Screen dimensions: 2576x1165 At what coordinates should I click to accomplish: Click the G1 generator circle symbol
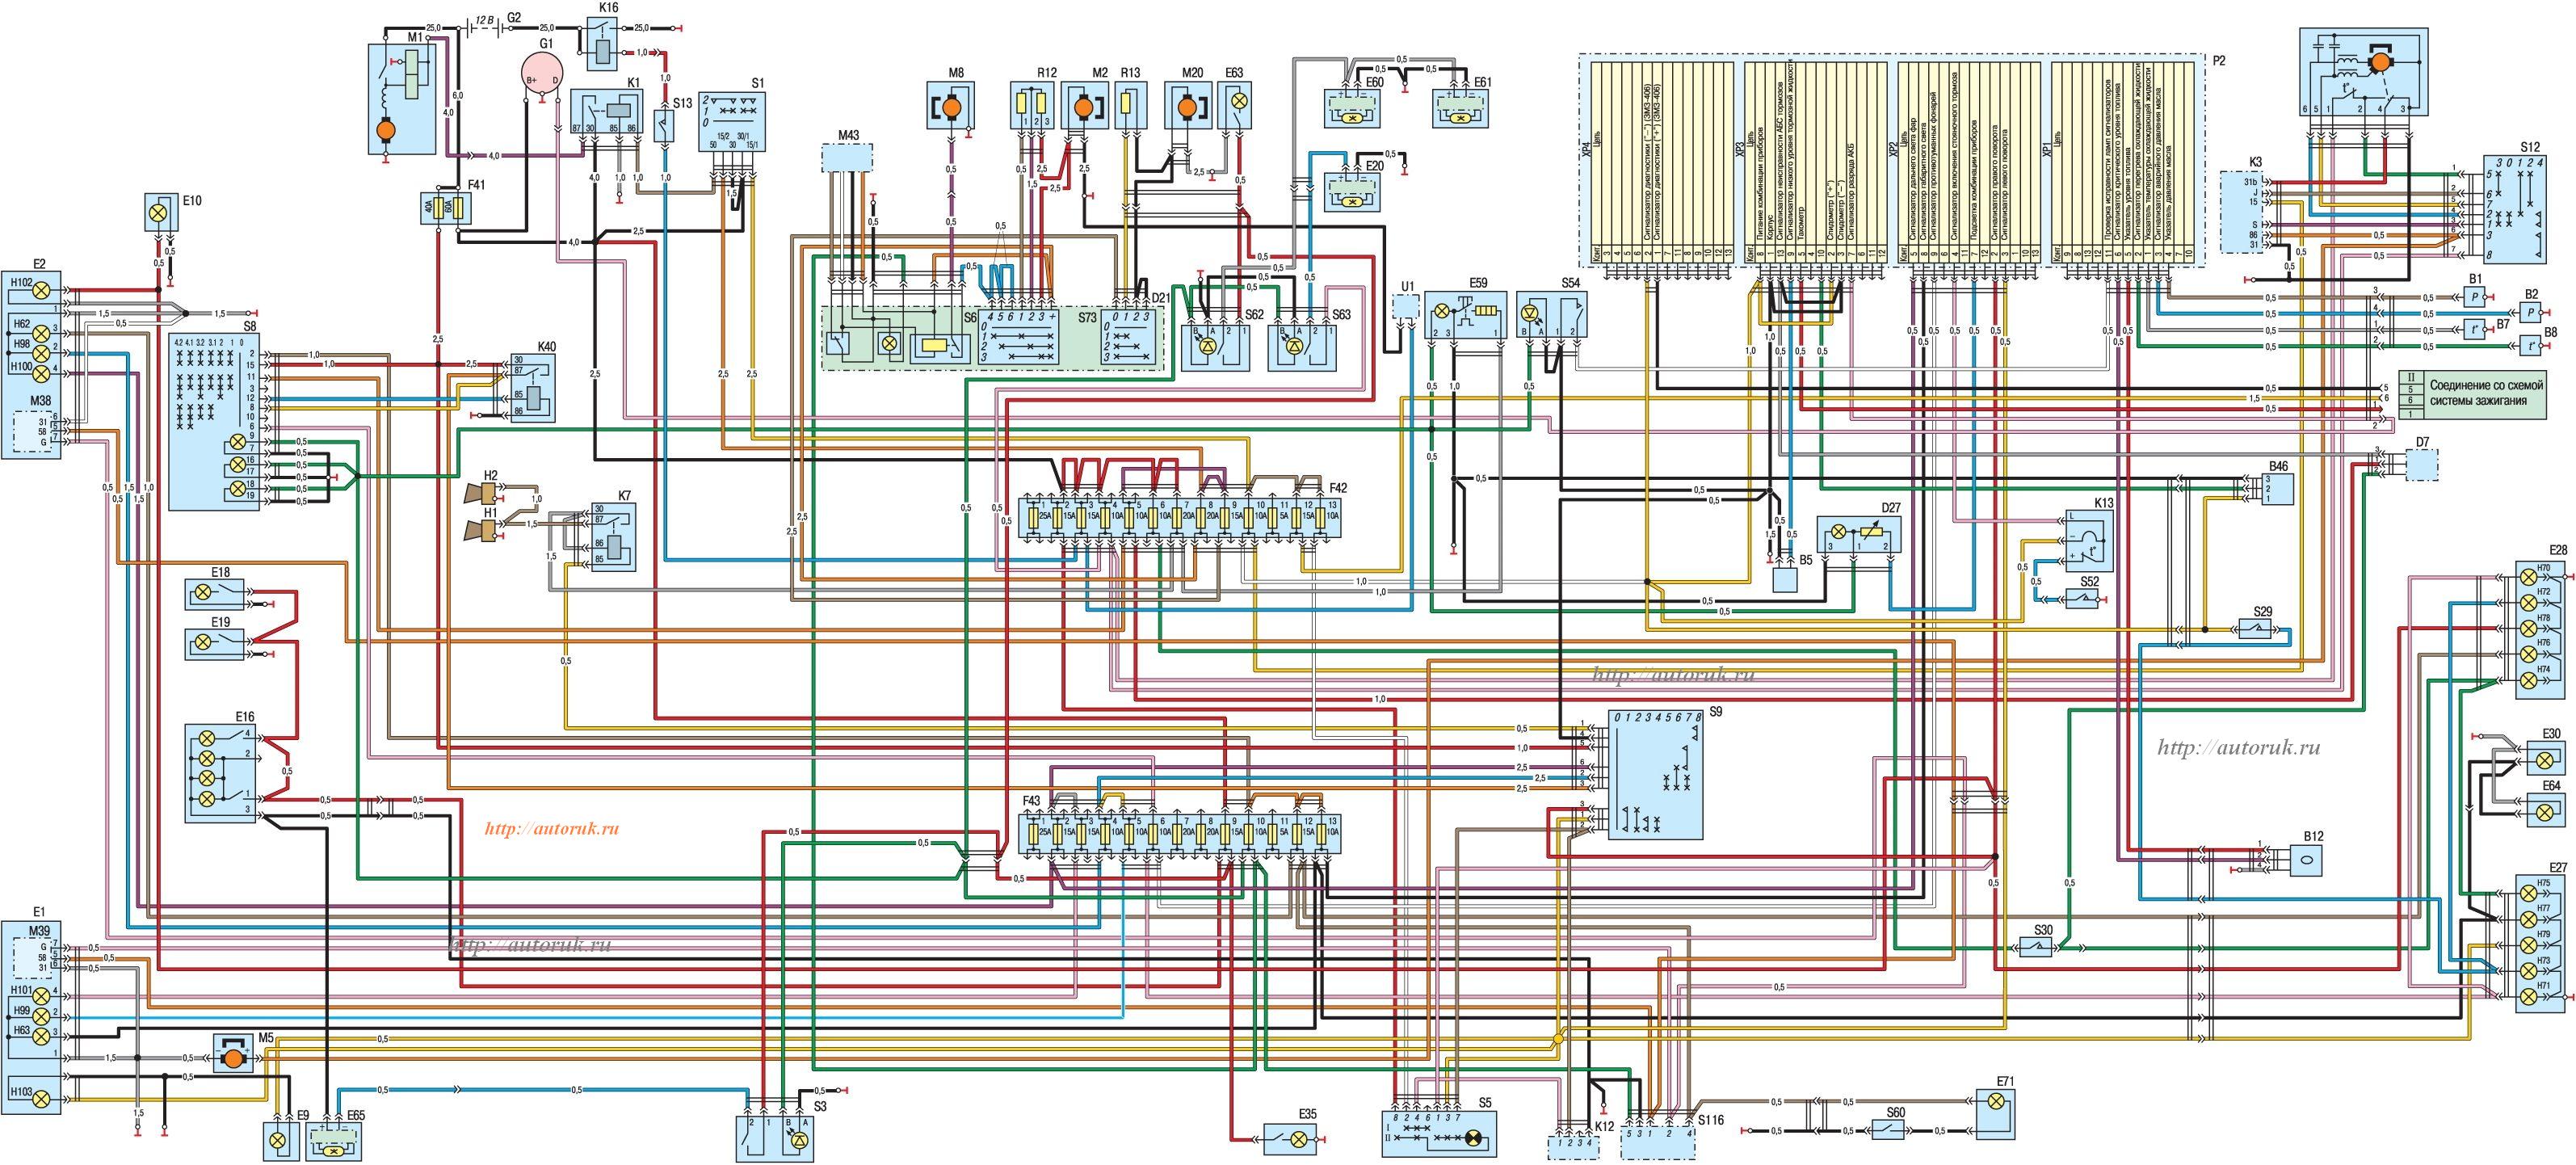pyautogui.click(x=542, y=73)
